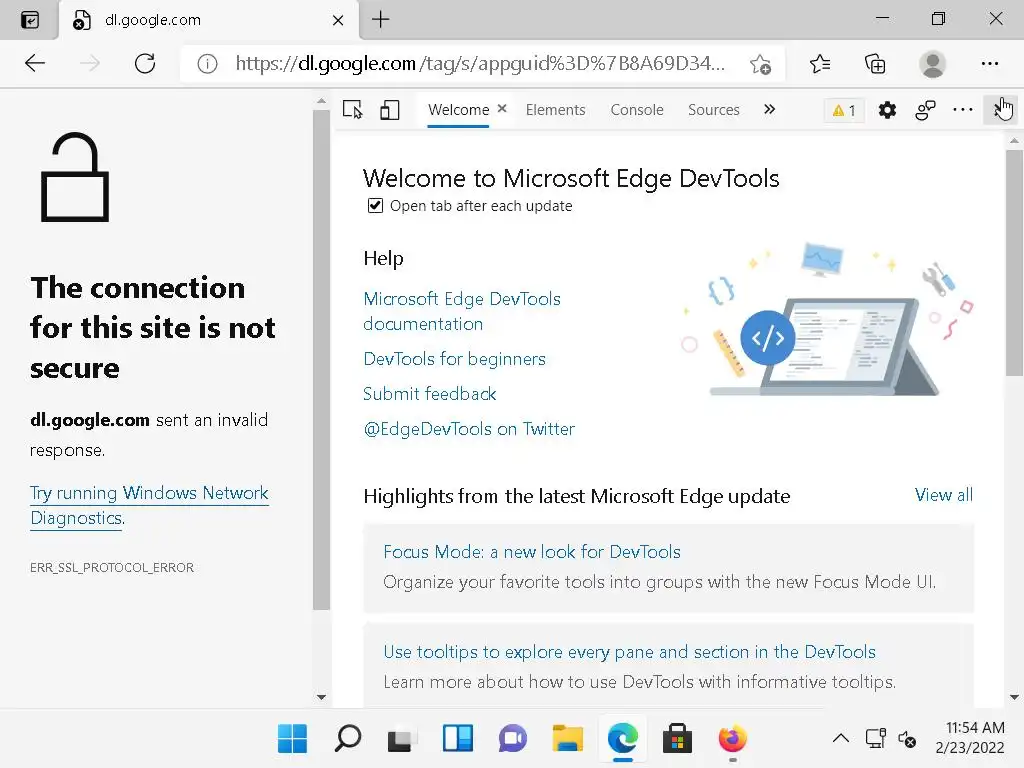Open the taskbar clock and date

point(970,737)
